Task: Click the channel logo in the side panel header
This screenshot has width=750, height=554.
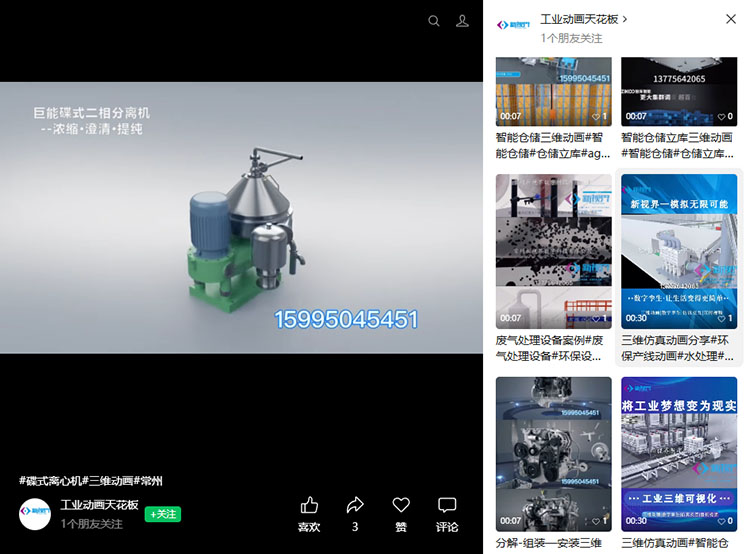Action: 513,25
